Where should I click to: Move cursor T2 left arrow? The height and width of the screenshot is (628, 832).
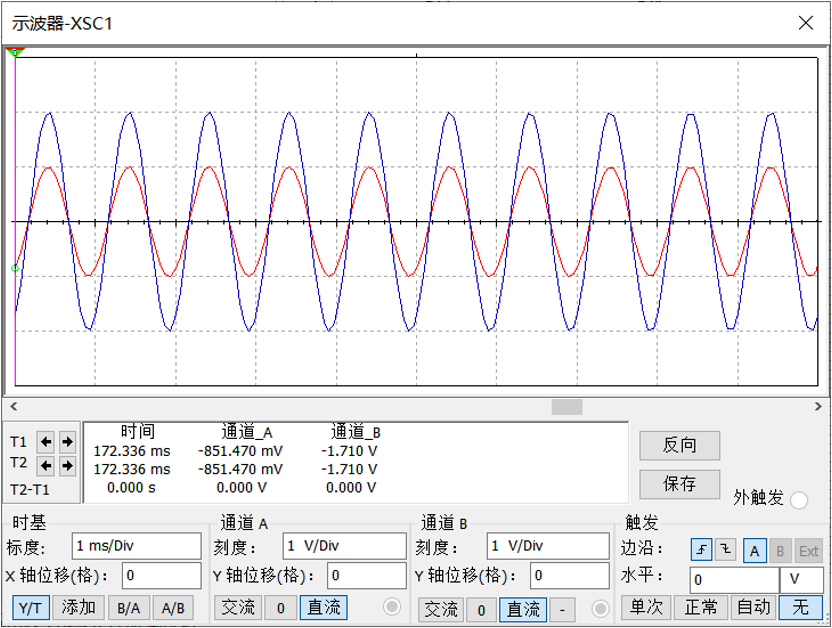pyautogui.click(x=46, y=466)
